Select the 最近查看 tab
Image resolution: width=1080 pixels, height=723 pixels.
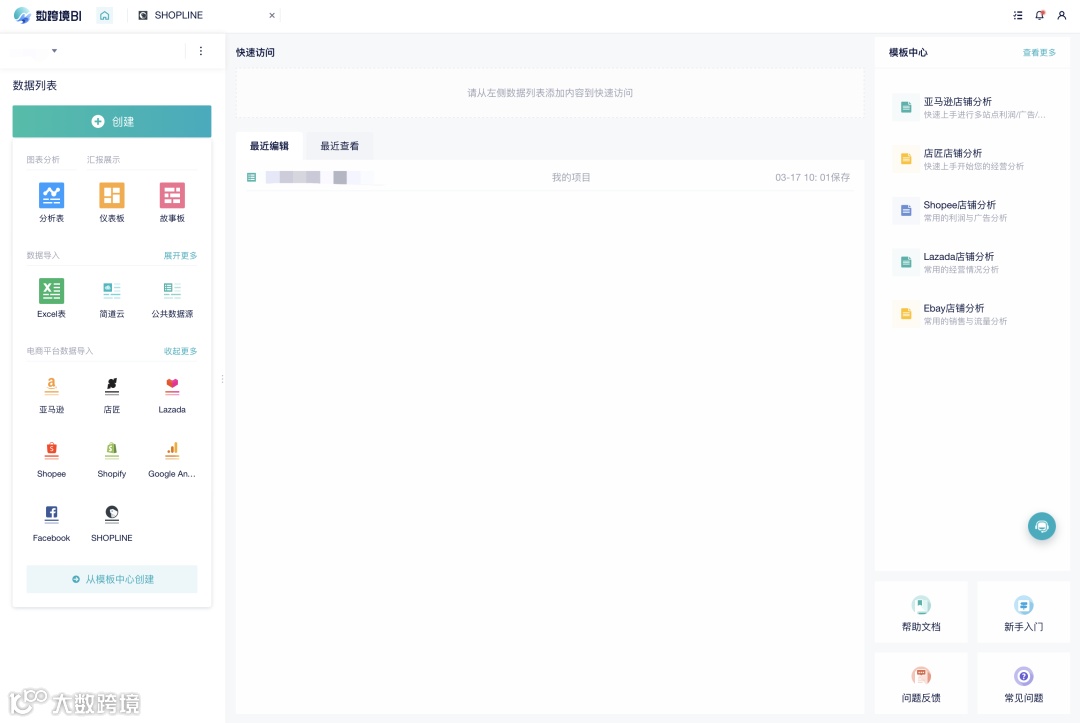point(340,146)
